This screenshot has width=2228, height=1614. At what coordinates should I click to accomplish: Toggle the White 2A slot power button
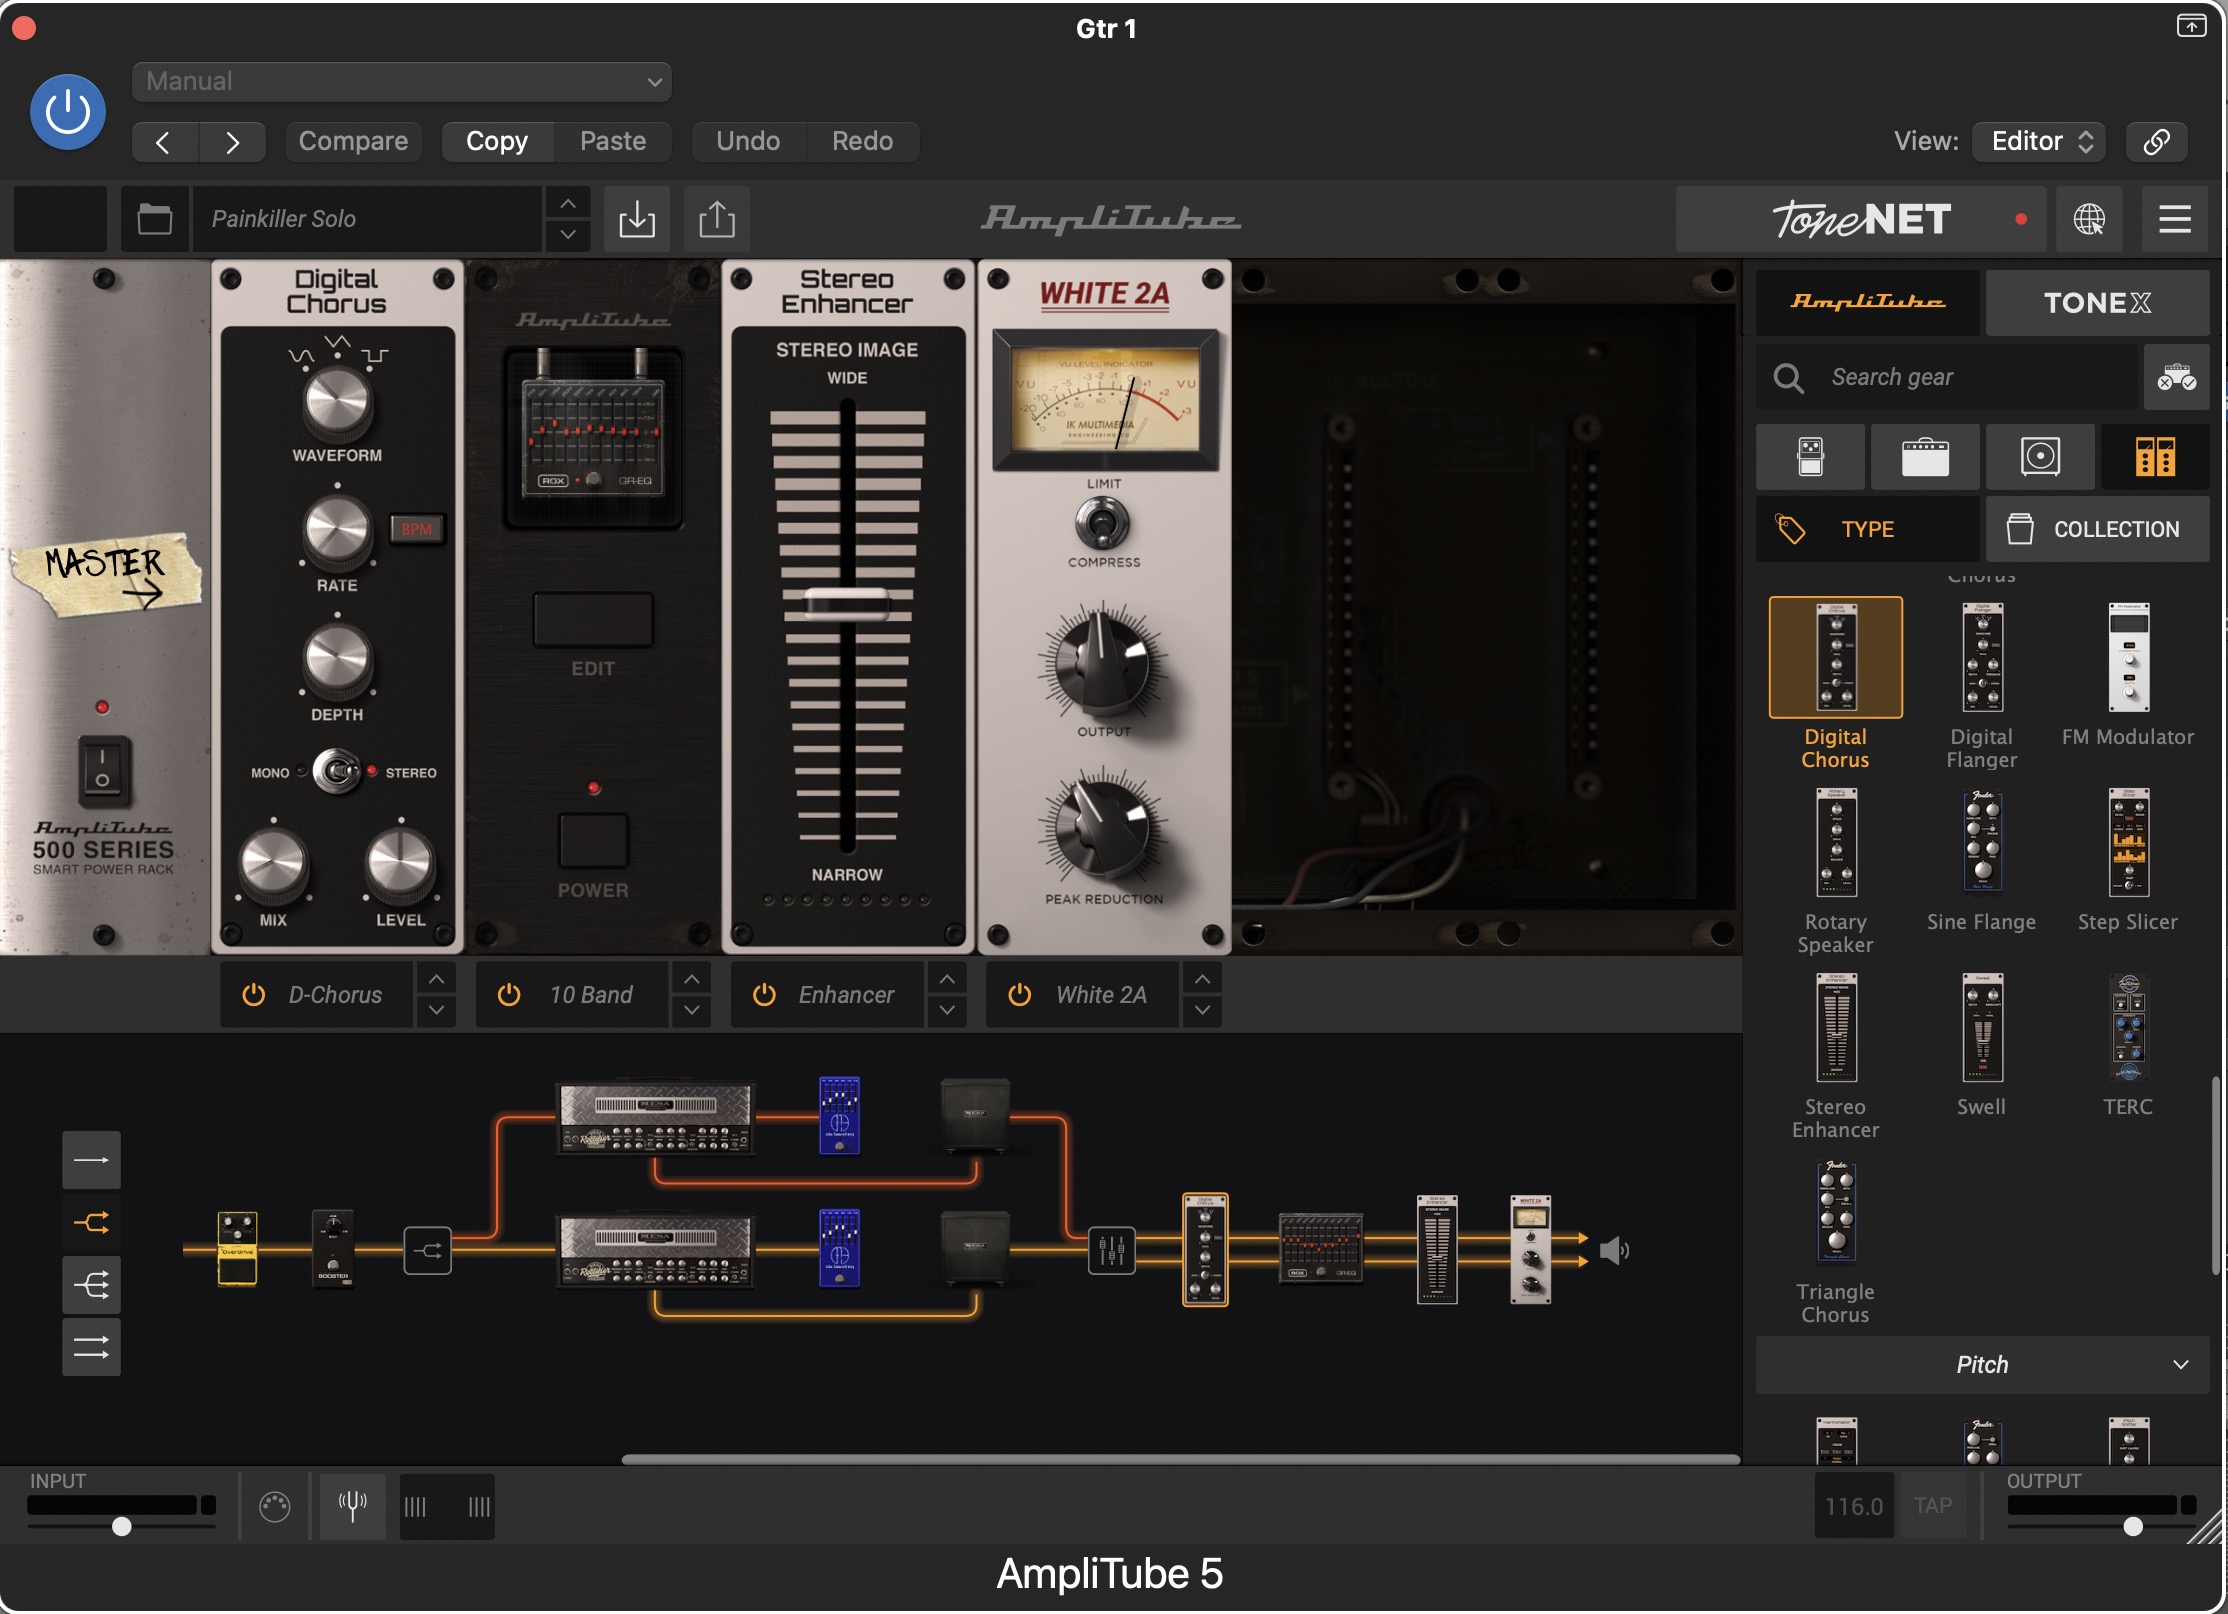1020,994
